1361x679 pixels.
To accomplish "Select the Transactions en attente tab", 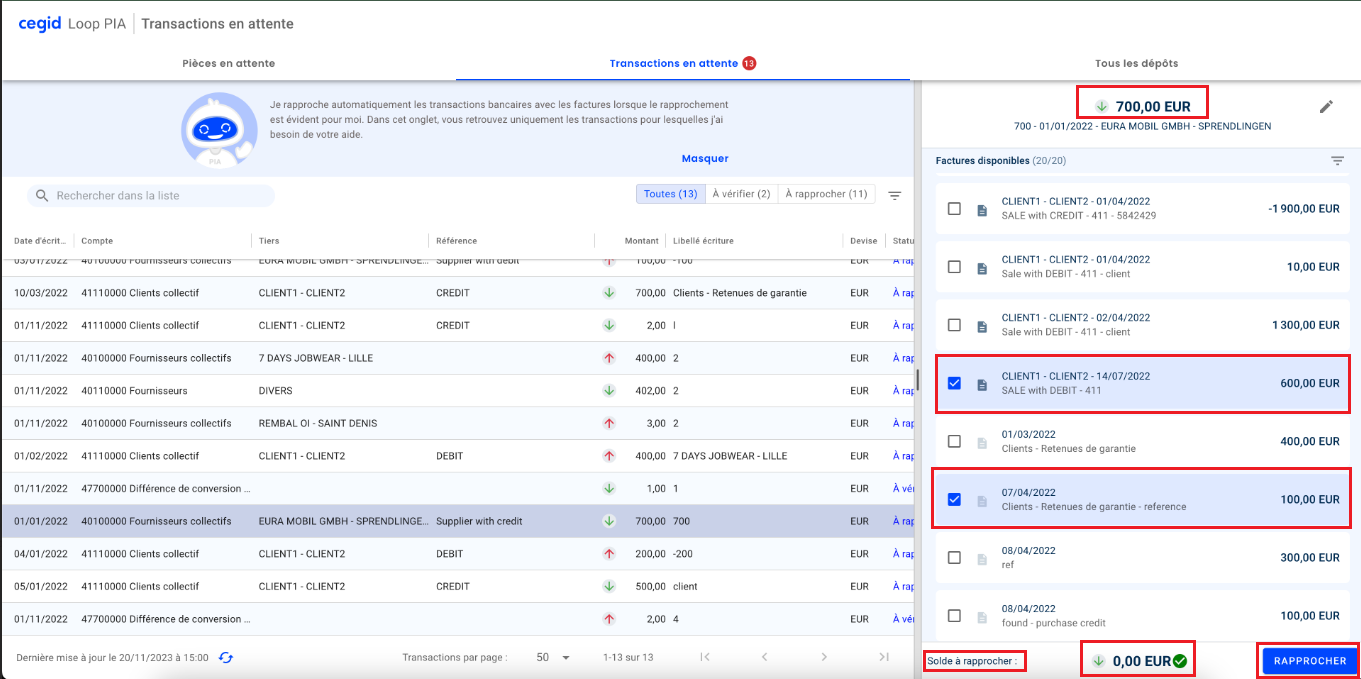I will (x=683, y=63).
